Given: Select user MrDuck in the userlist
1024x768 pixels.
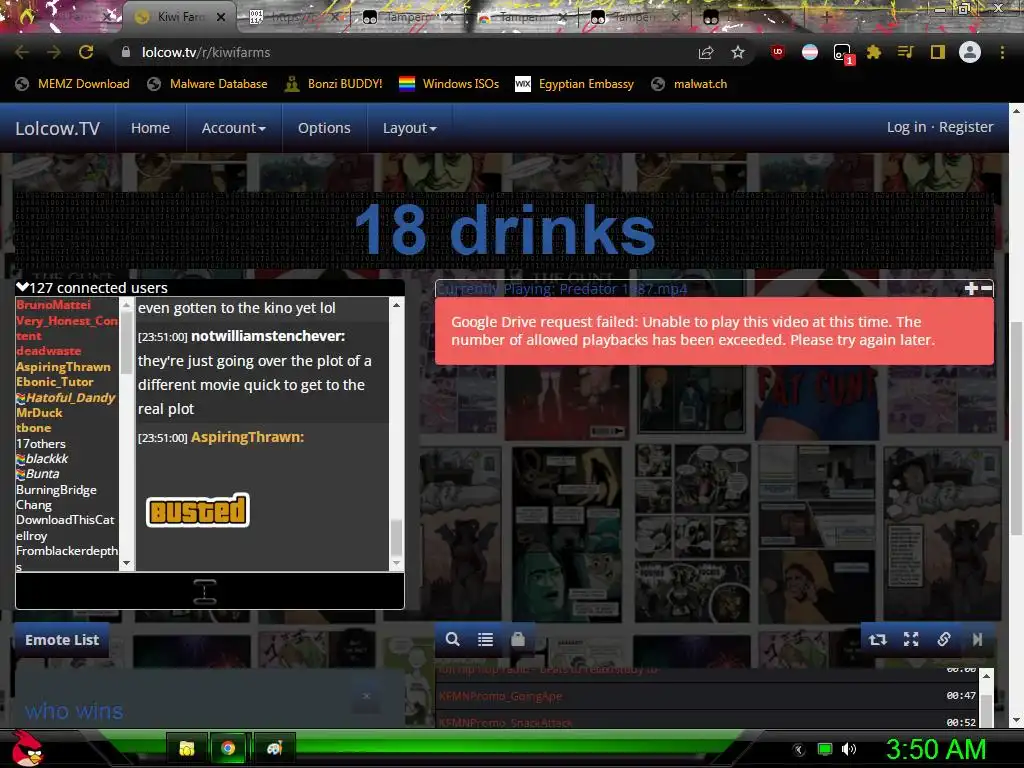Looking at the screenshot, I should pyautogui.click(x=39, y=413).
